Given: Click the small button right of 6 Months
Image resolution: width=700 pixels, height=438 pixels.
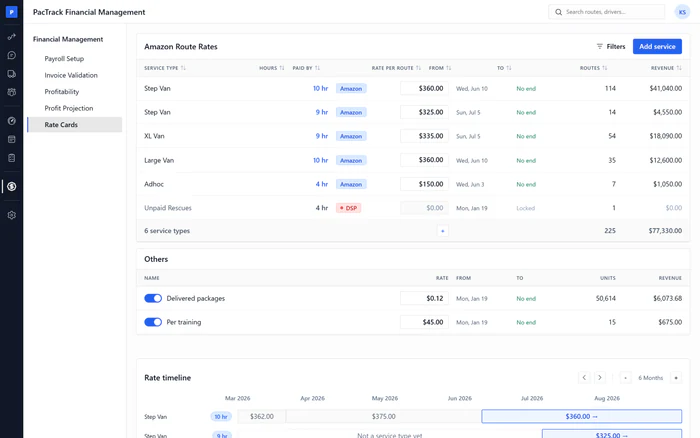Looking at the screenshot, I should point(676,378).
